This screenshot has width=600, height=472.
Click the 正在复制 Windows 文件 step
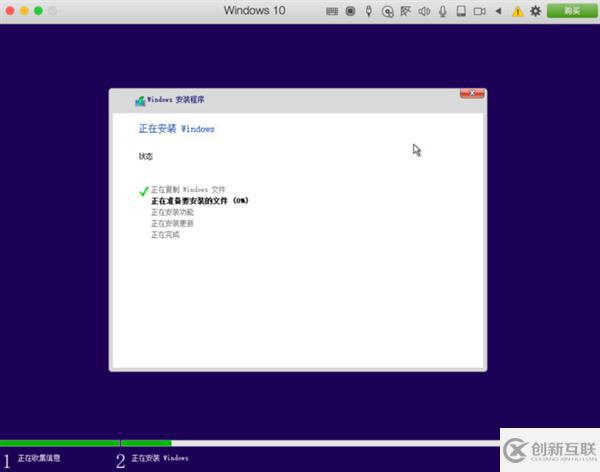click(188, 190)
